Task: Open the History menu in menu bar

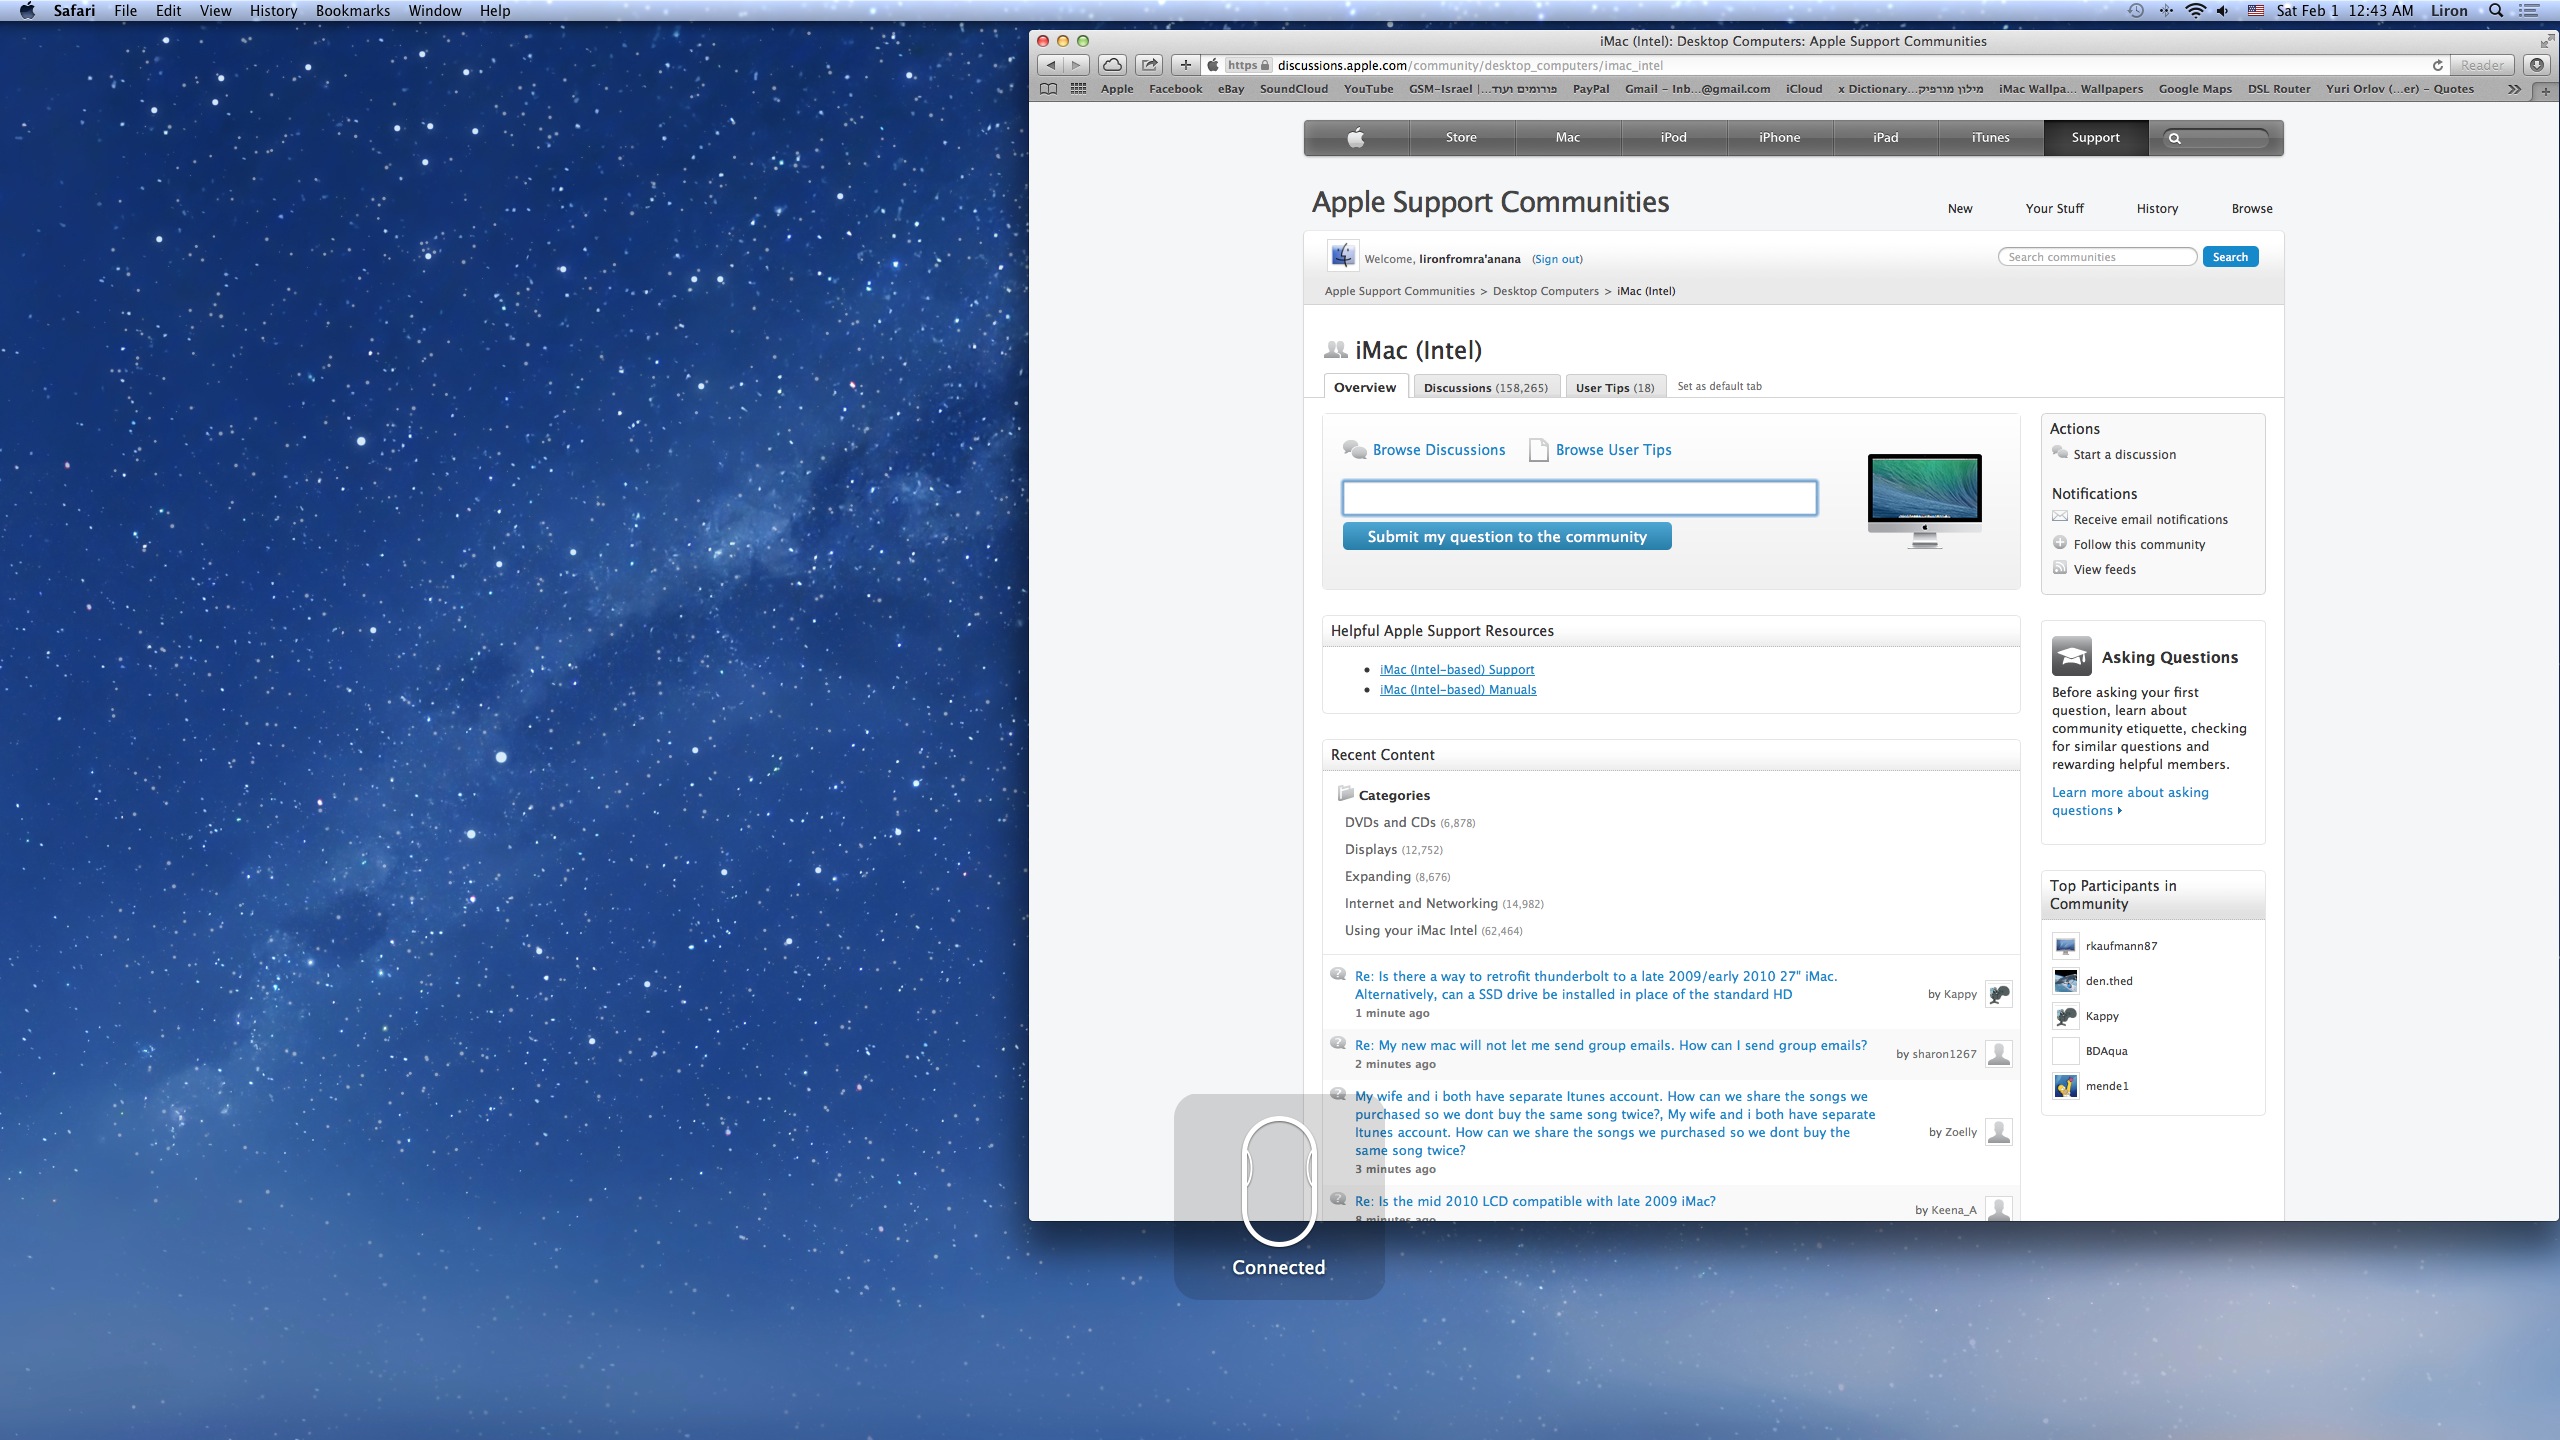Action: 273,11
